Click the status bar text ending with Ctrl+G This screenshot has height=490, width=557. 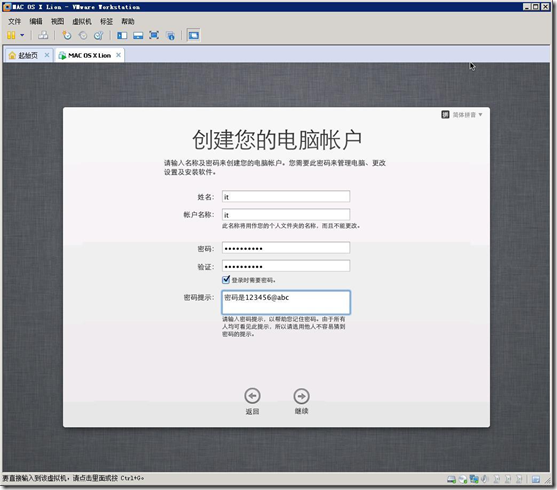(73, 478)
